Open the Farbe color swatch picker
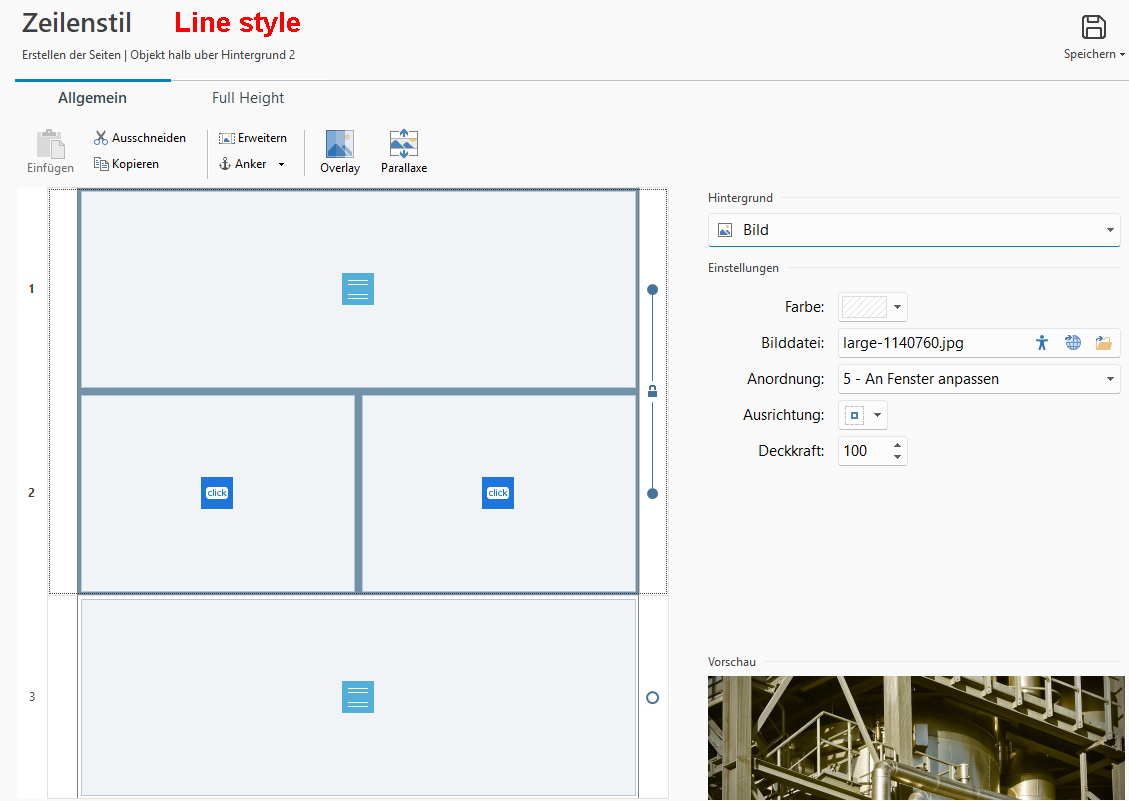Screen dimensions: 1129x801 pyautogui.click(x=872, y=307)
